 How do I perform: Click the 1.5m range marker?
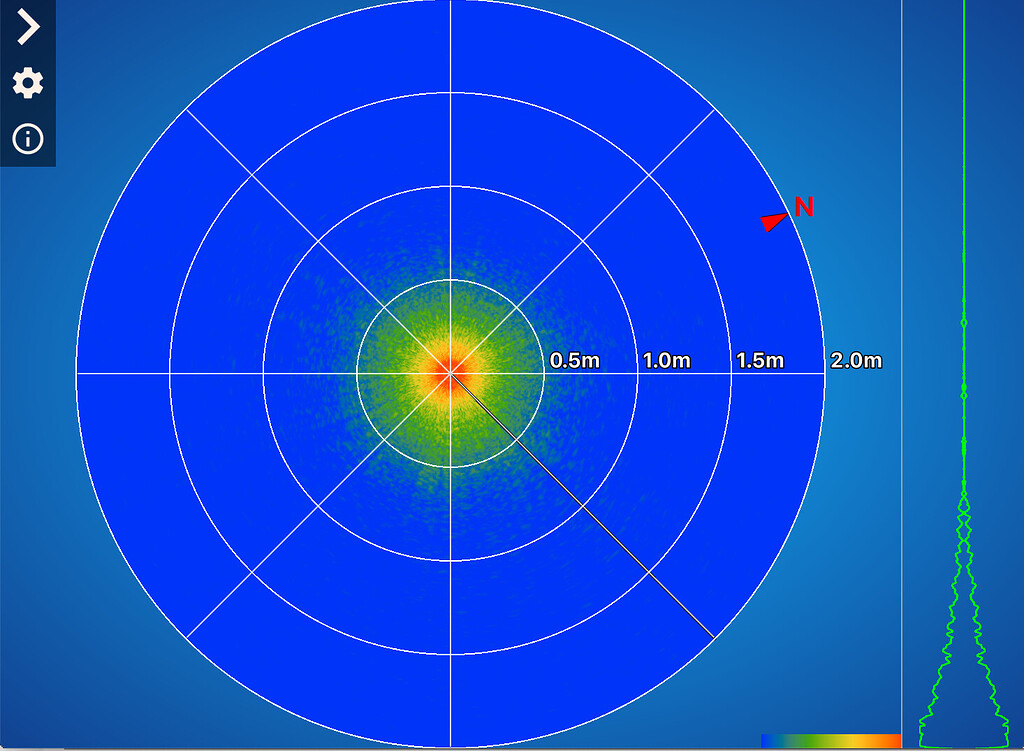point(762,361)
